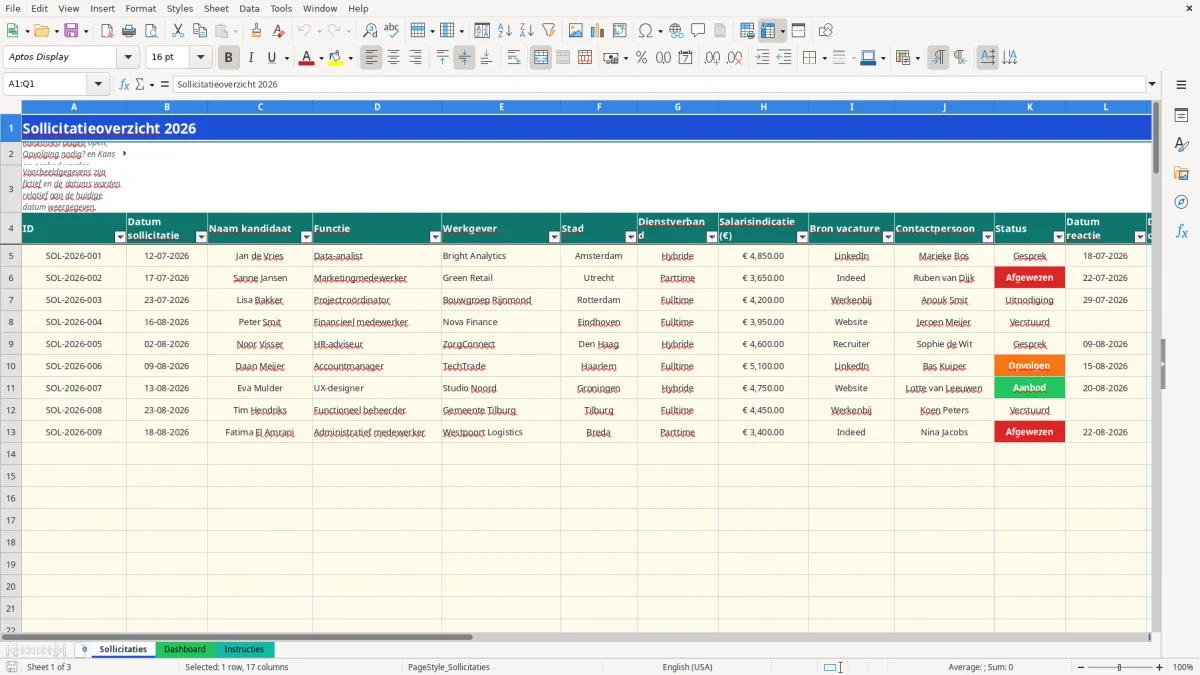
Task: Click the Sort icon
Action: [482, 31]
